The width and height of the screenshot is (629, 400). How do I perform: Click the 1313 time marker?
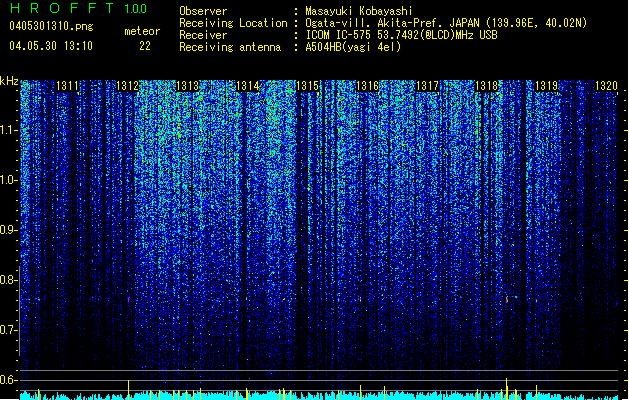coord(187,86)
